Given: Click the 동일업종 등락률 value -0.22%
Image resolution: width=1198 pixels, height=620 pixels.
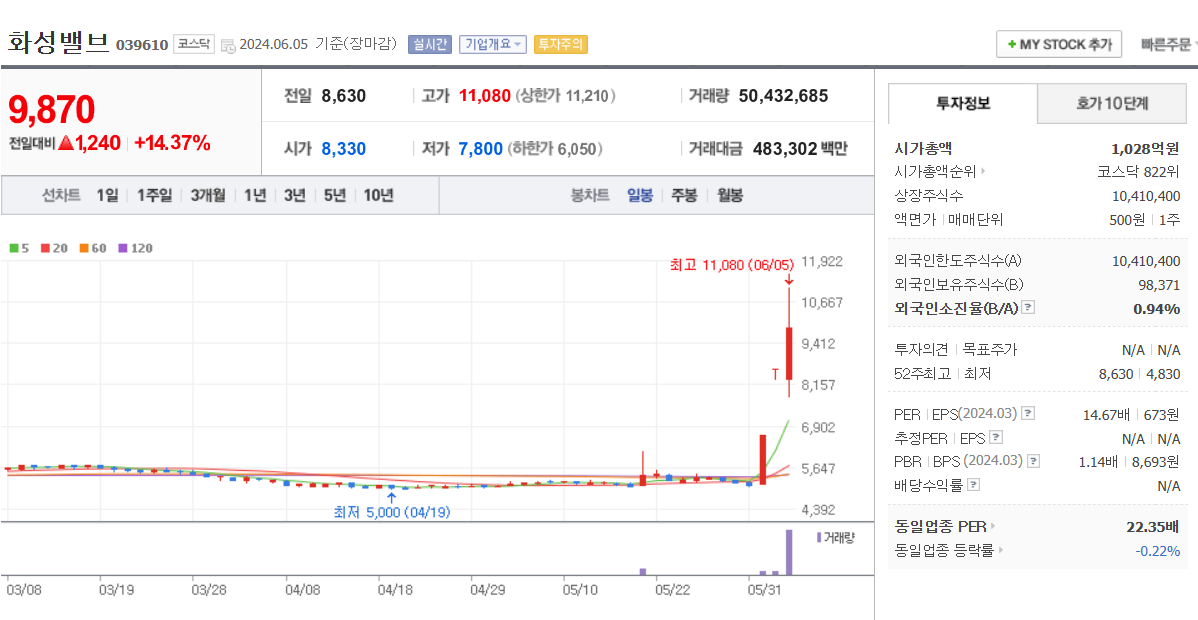Looking at the screenshot, I should coord(1158,550).
